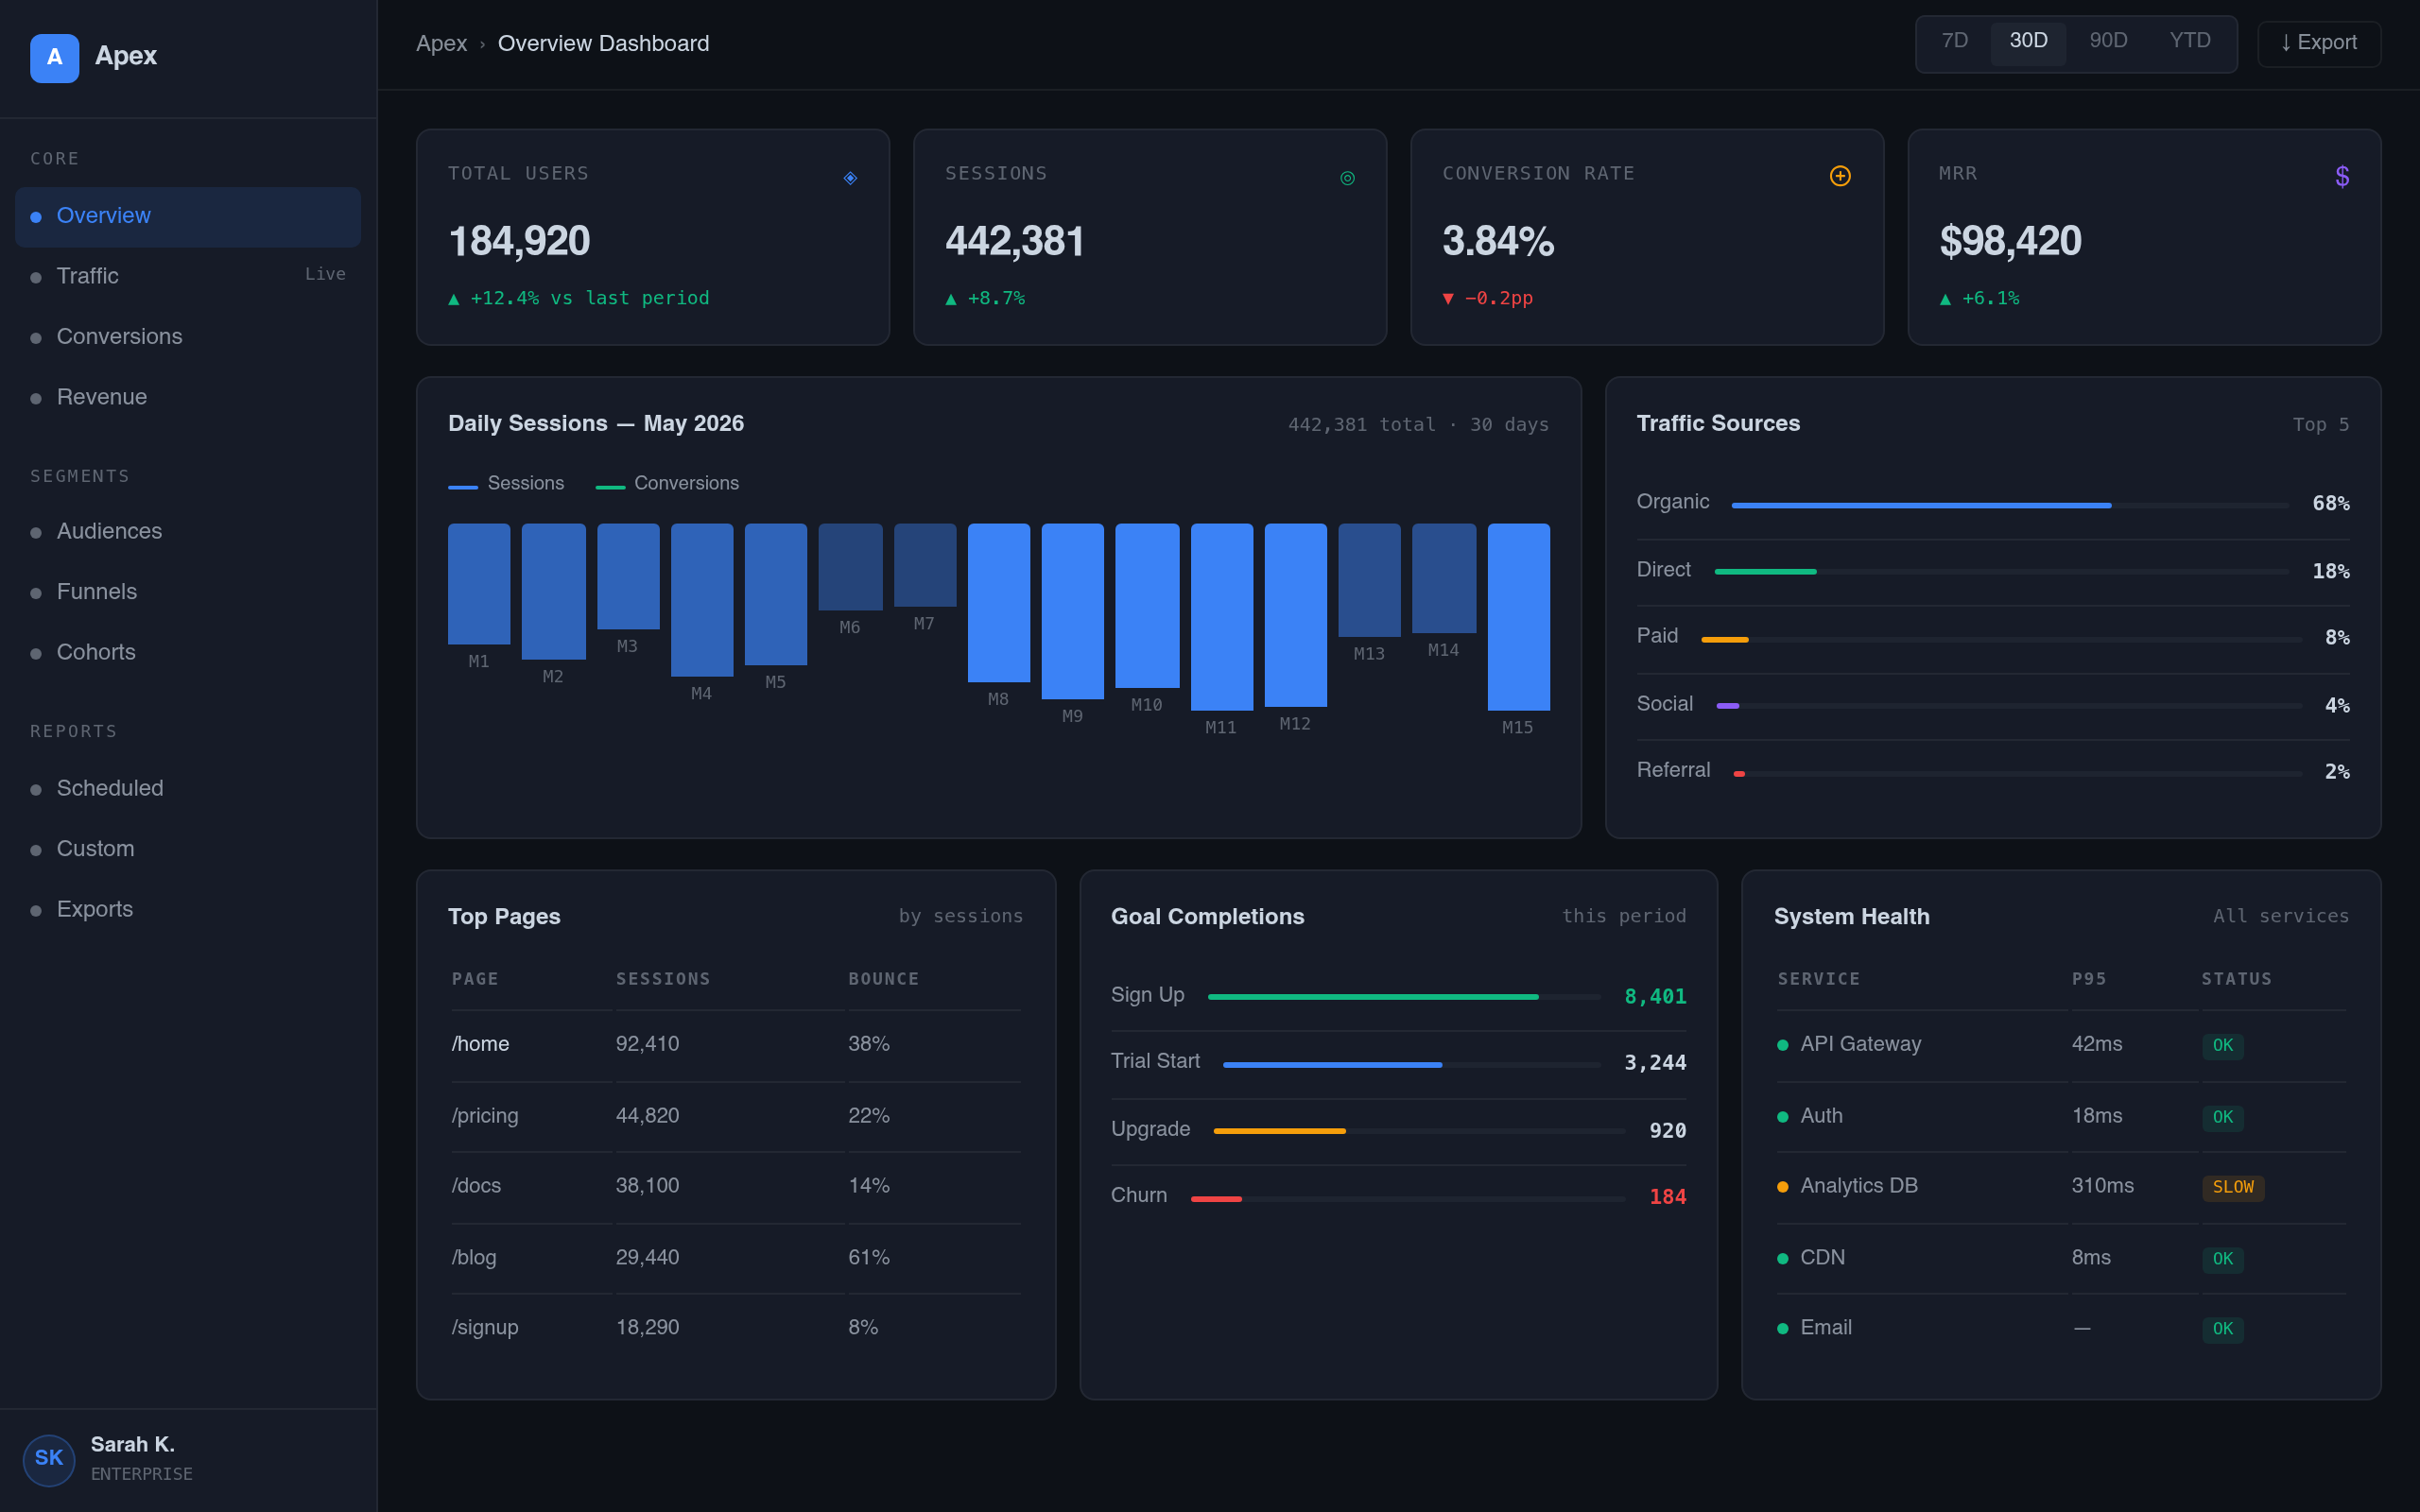Click the BOUNCE column header

pyautogui.click(x=884, y=979)
